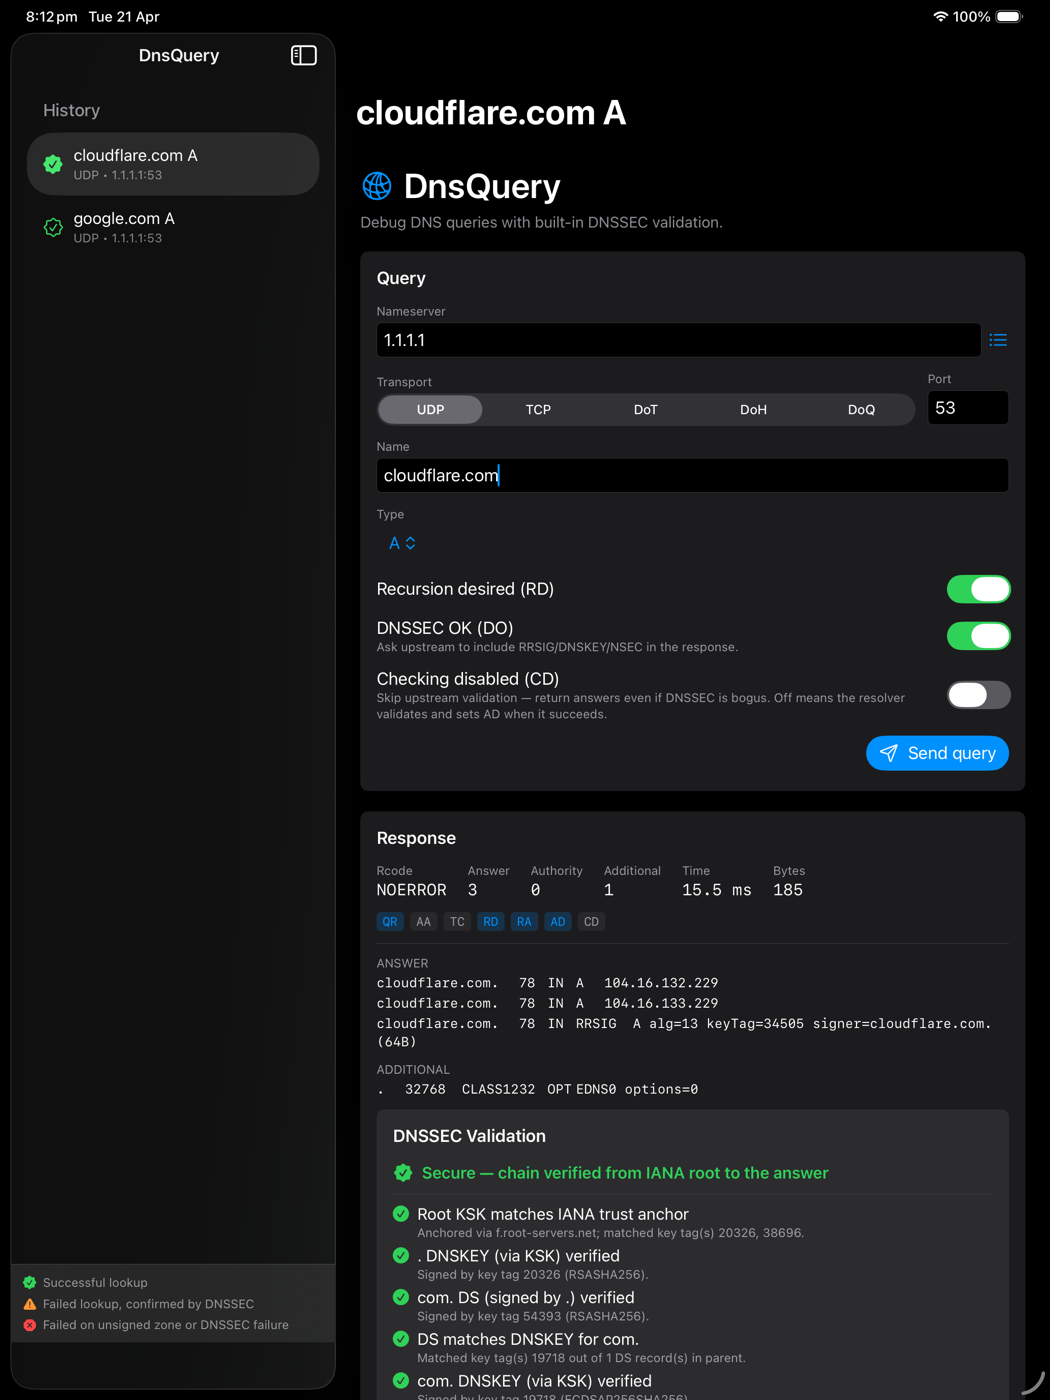Click the green seal beside google.com A history
Image resolution: width=1050 pixels, height=1400 pixels.
click(x=53, y=227)
